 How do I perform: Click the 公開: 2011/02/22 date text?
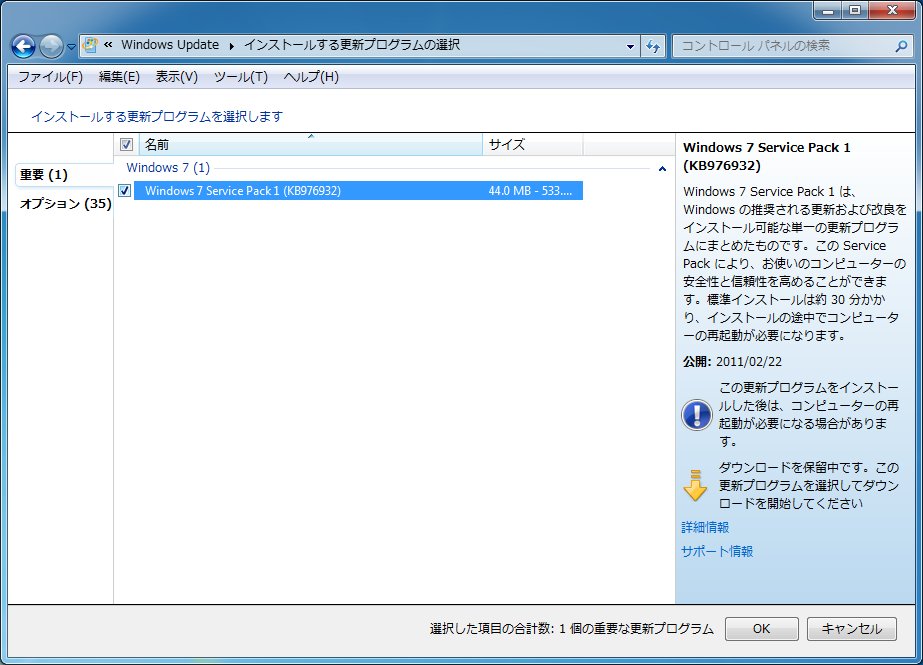tap(732, 361)
